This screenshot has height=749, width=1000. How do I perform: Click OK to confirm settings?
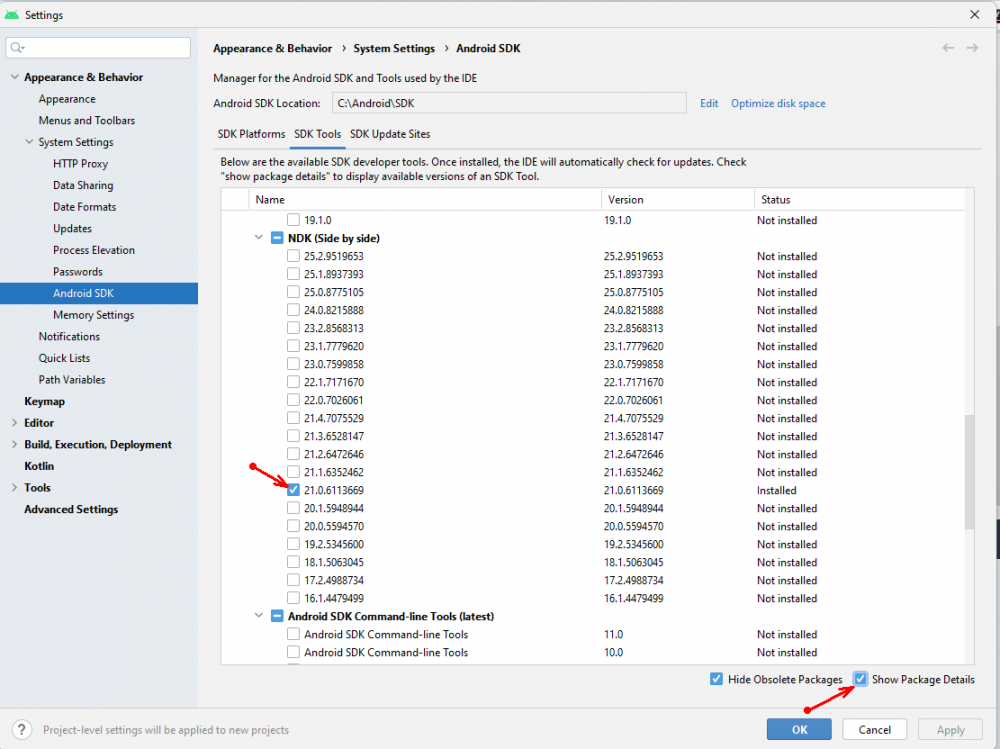(799, 729)
